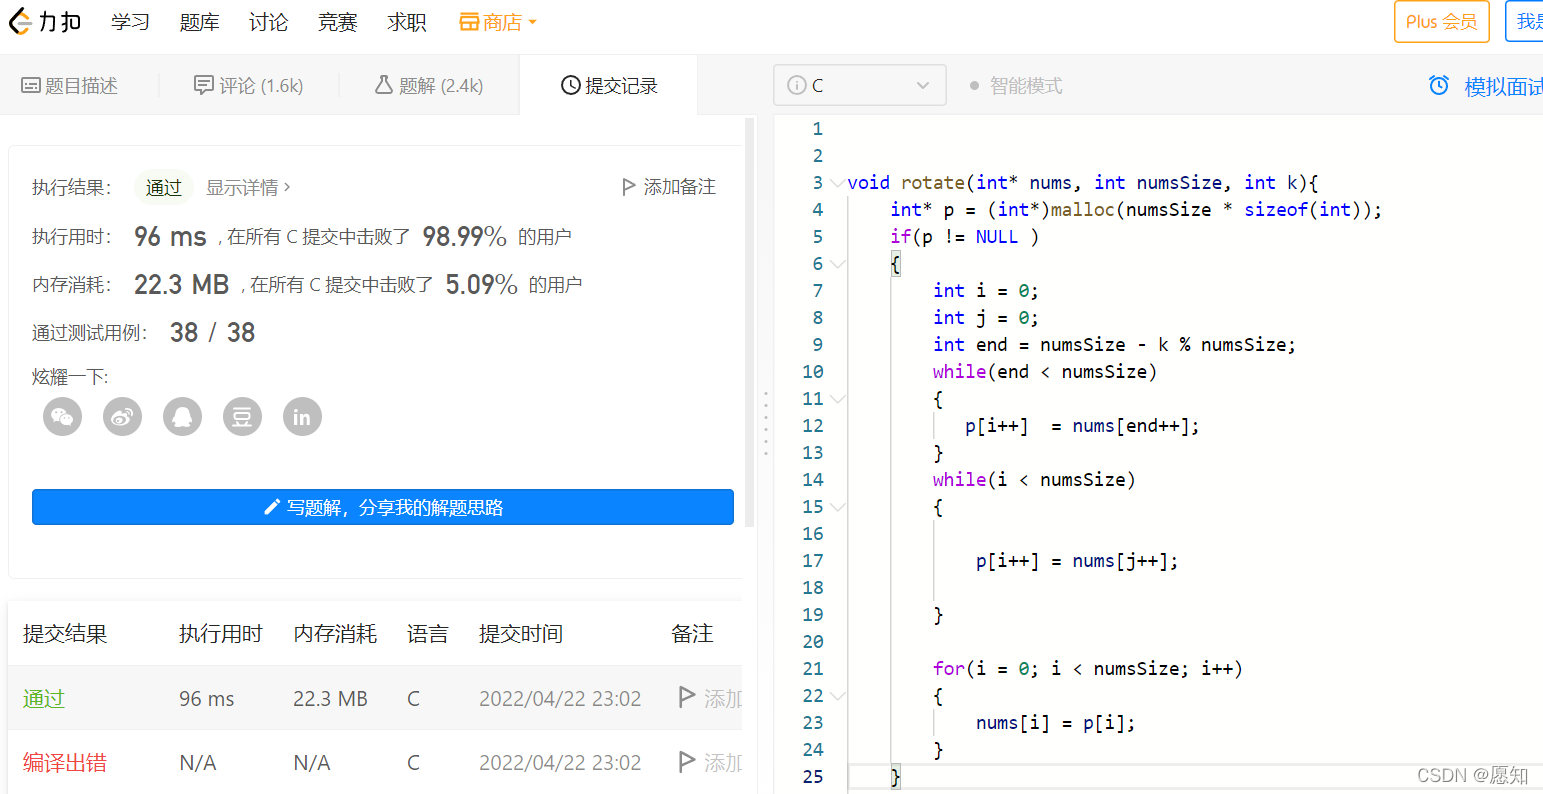Open the C language dropdown
The width and height of the screenshot is (1543, 794).
pos(860,85)
